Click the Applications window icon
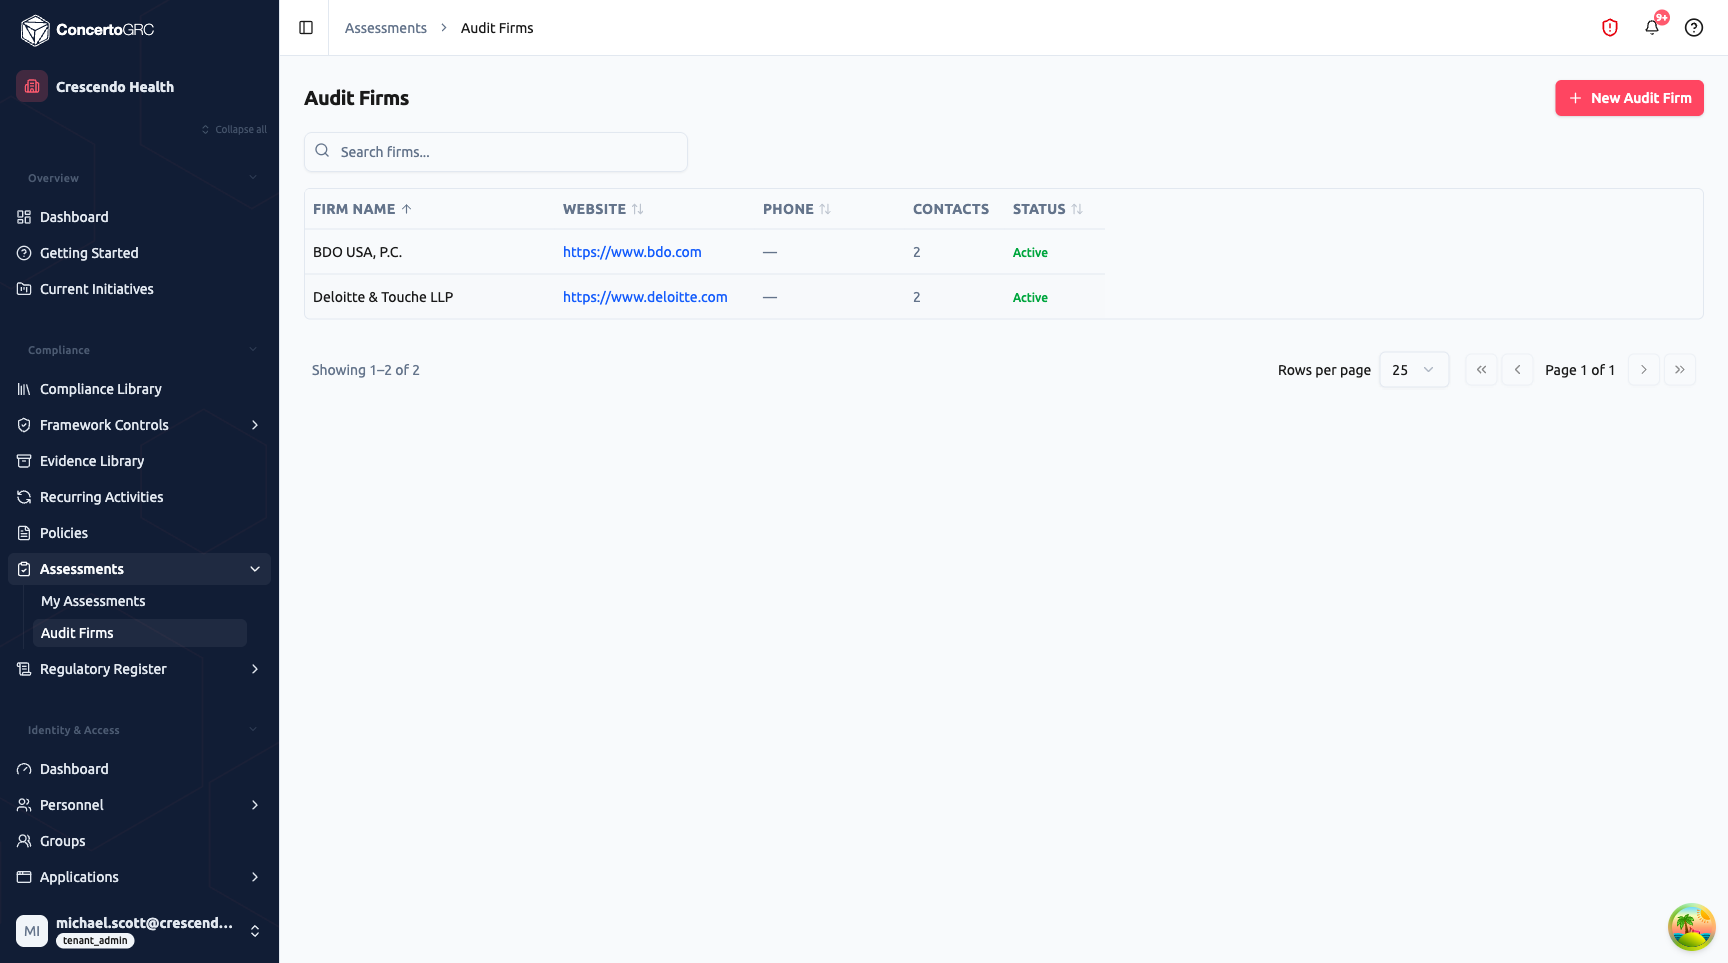Screen dimensions: 1728x963 pyautogui.click(x=24, y=877)
